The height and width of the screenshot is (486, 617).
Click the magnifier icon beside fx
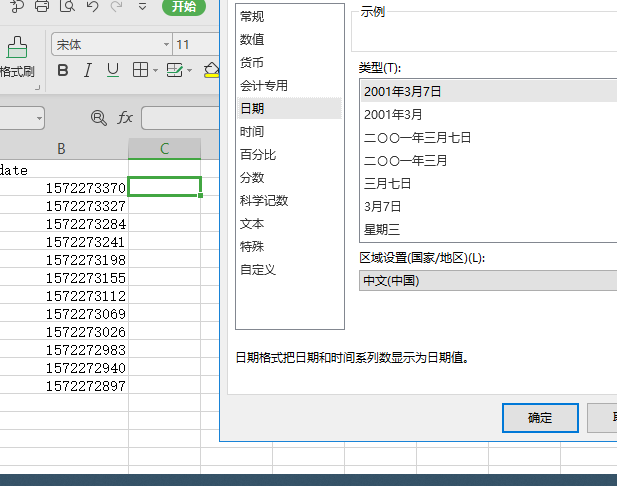tap(98, 118)
